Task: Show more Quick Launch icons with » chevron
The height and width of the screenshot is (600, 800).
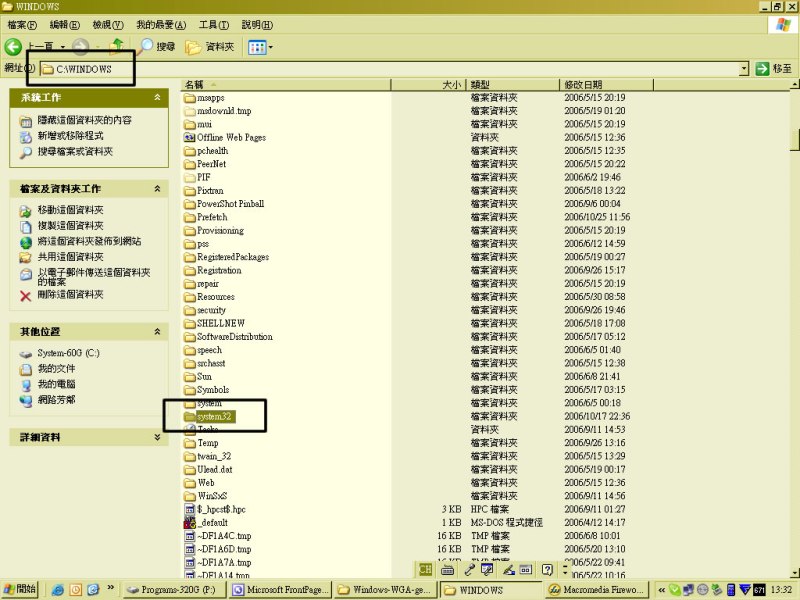Action: (x=111, y=588)
